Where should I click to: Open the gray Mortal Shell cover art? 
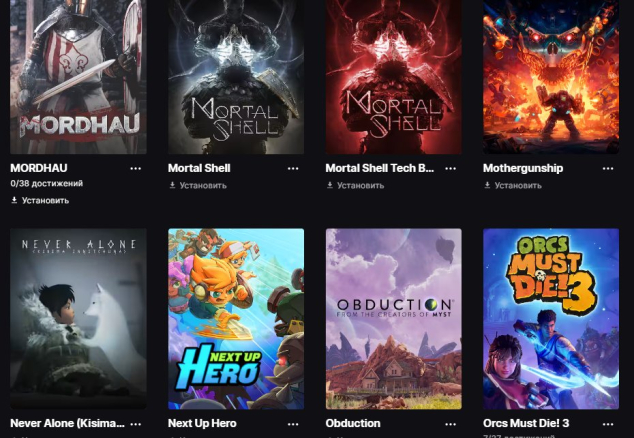click(x=236, y=77)
